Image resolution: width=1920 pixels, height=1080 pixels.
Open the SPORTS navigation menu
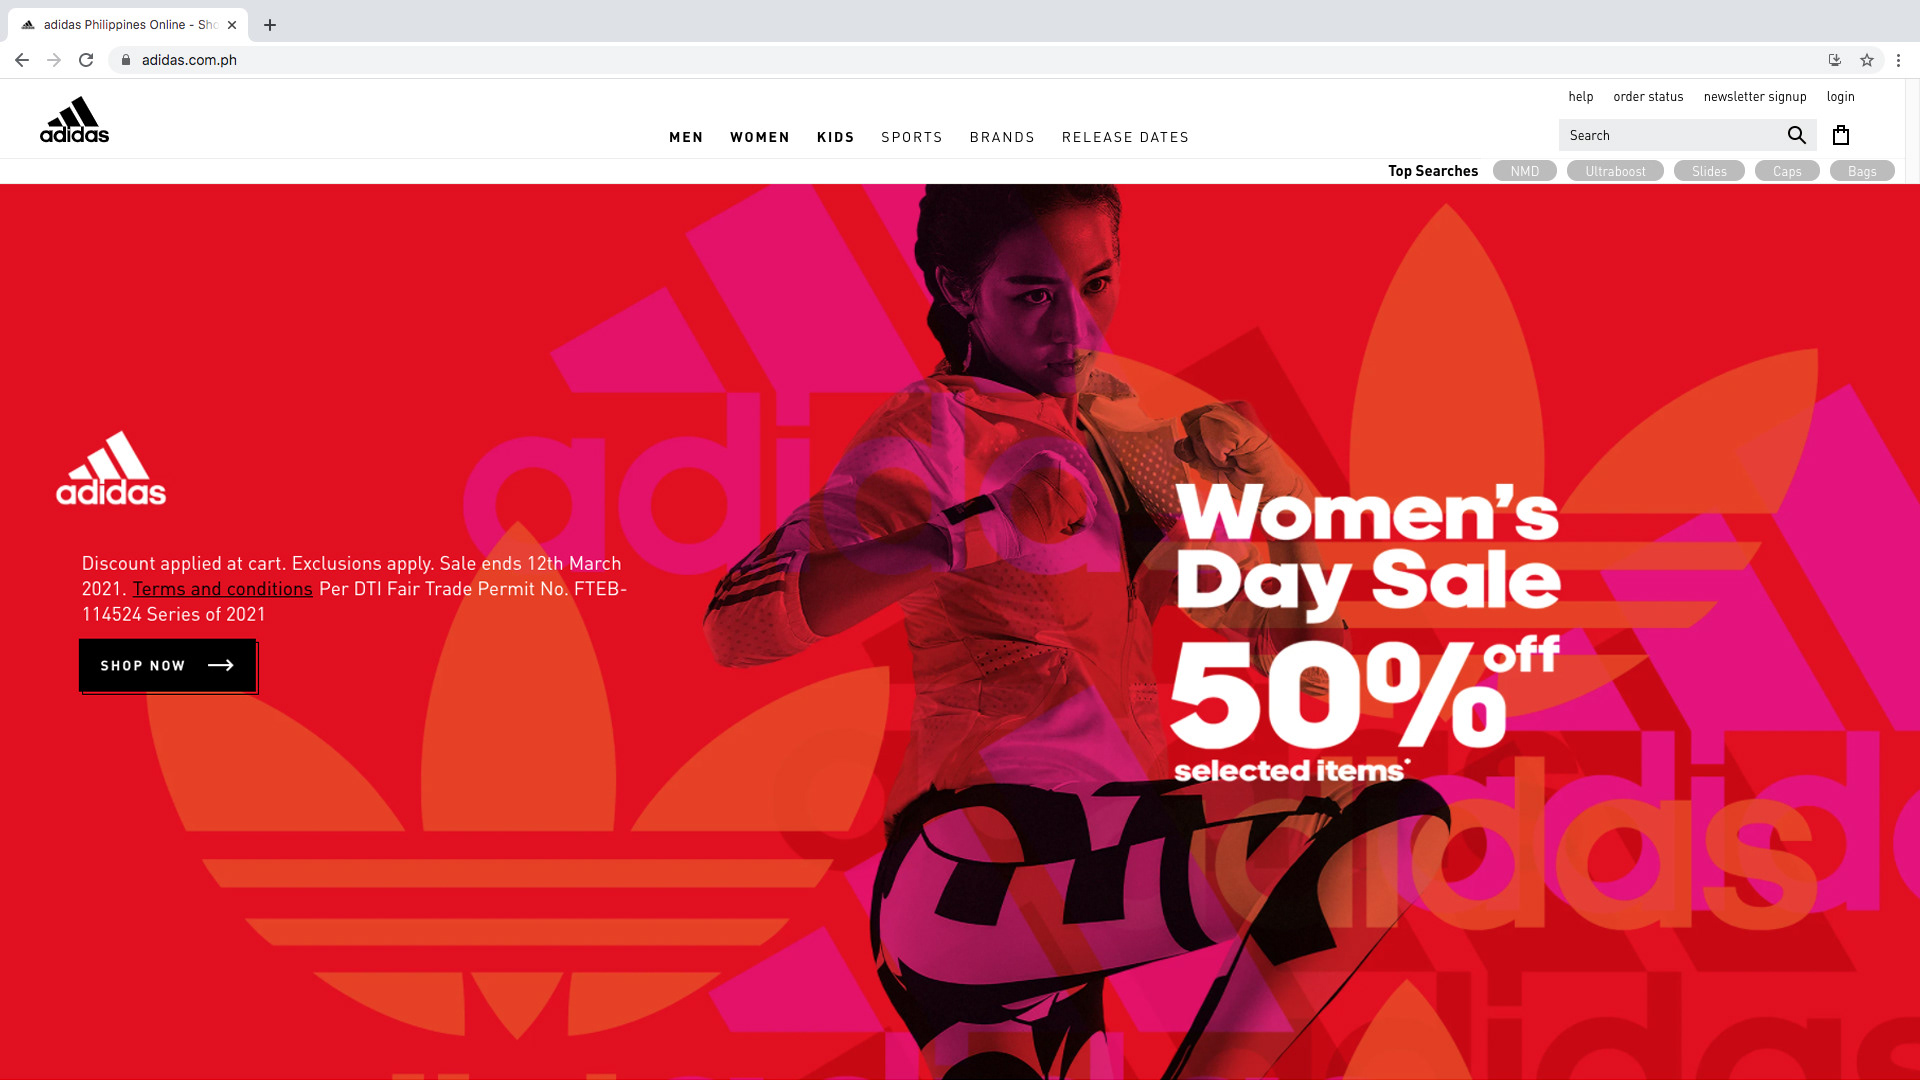[x=912, y=137]
